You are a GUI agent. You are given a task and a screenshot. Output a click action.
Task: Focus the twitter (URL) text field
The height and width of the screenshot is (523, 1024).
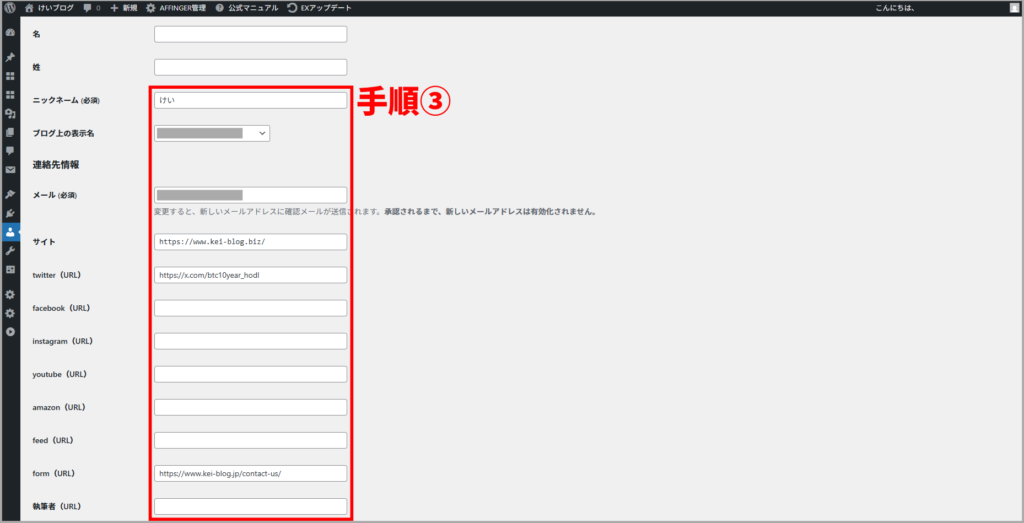pos(250,275)
